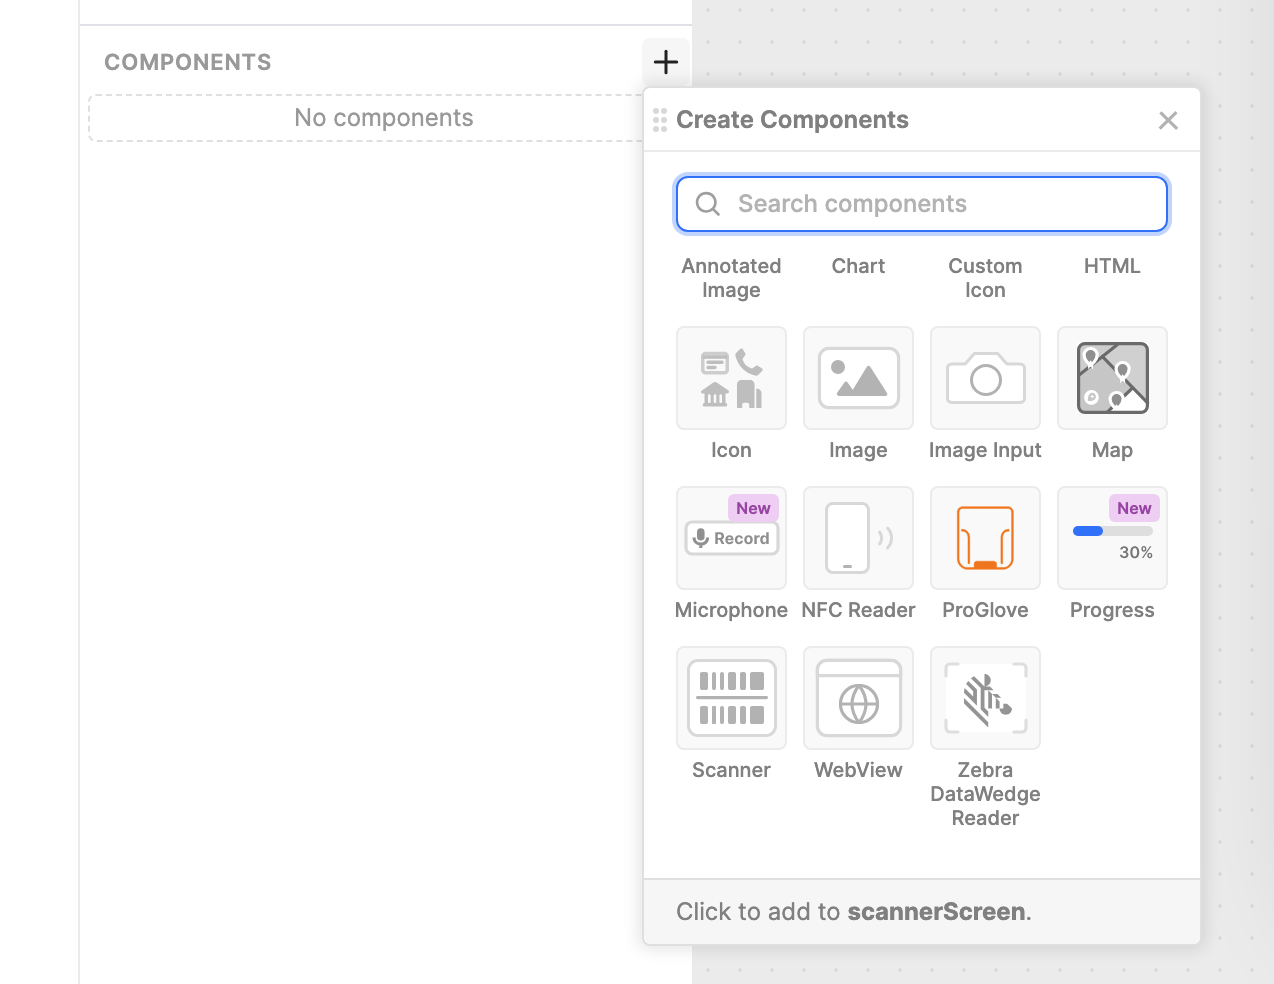Add the Microphone Record component
The height and width of the screenshot is (984, 1274).
point(731,538)
